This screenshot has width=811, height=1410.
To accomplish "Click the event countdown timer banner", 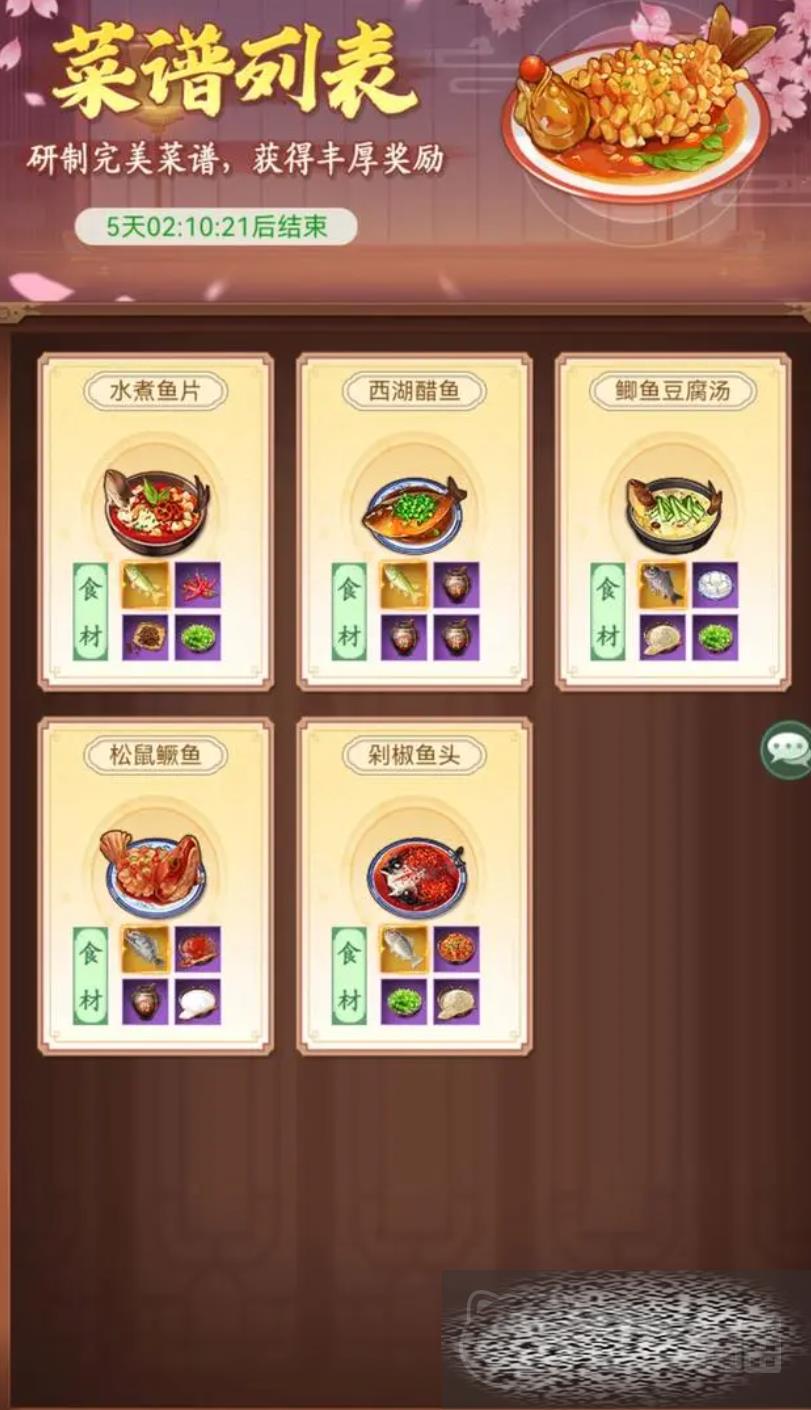I will pyautogui.click(x=216, y=226).
